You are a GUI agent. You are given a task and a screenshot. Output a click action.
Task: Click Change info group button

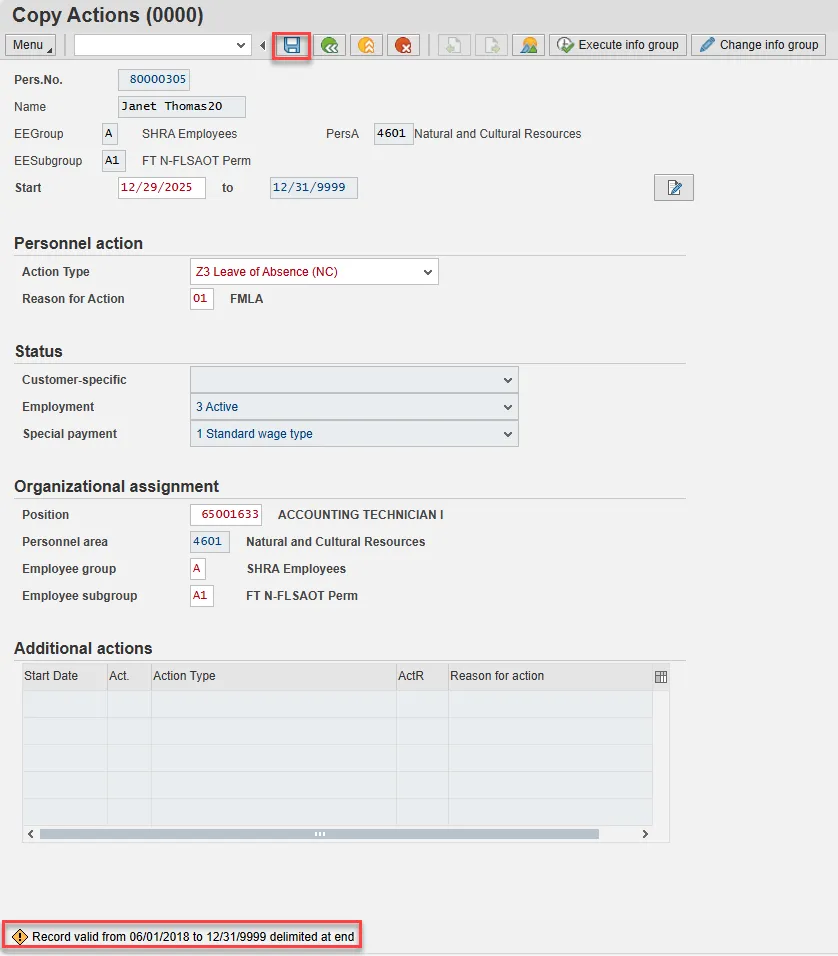pyautogui.click(x=759, y=45)
